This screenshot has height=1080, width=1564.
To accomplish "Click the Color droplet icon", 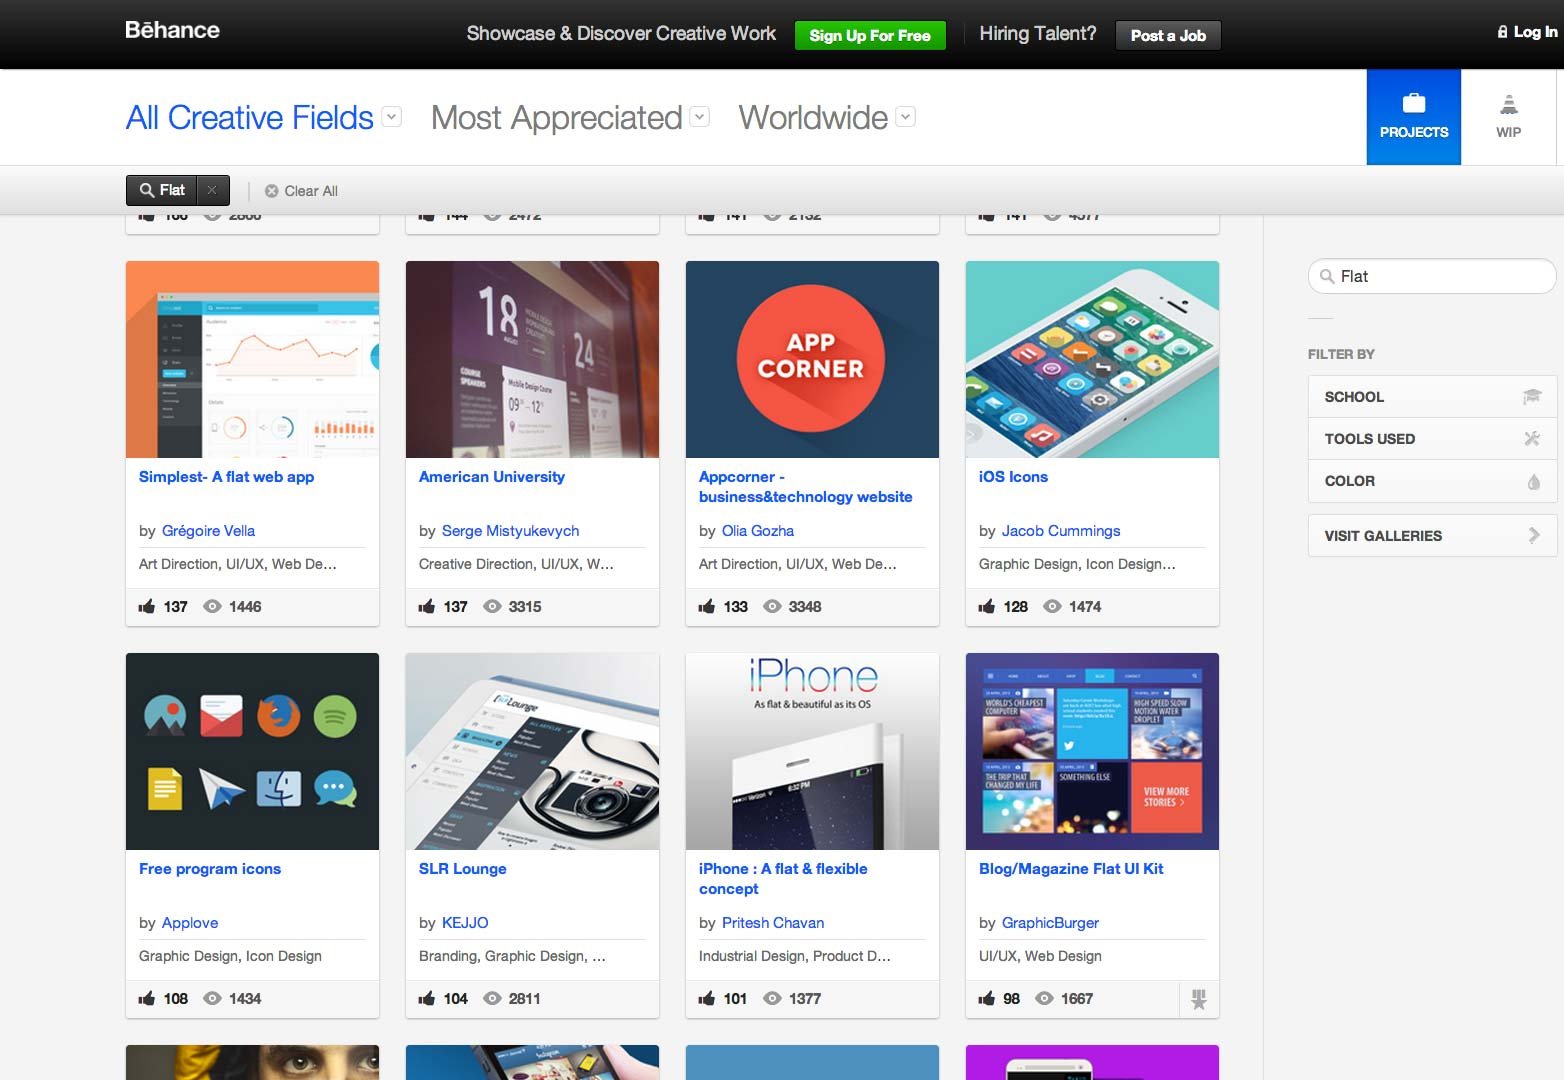I will click(1533, 481).
